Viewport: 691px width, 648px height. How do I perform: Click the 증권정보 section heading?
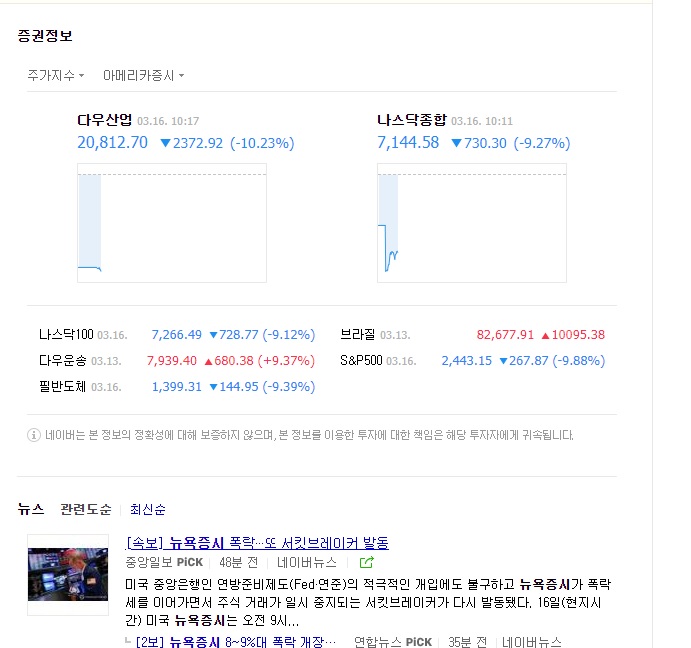point(45,36)
